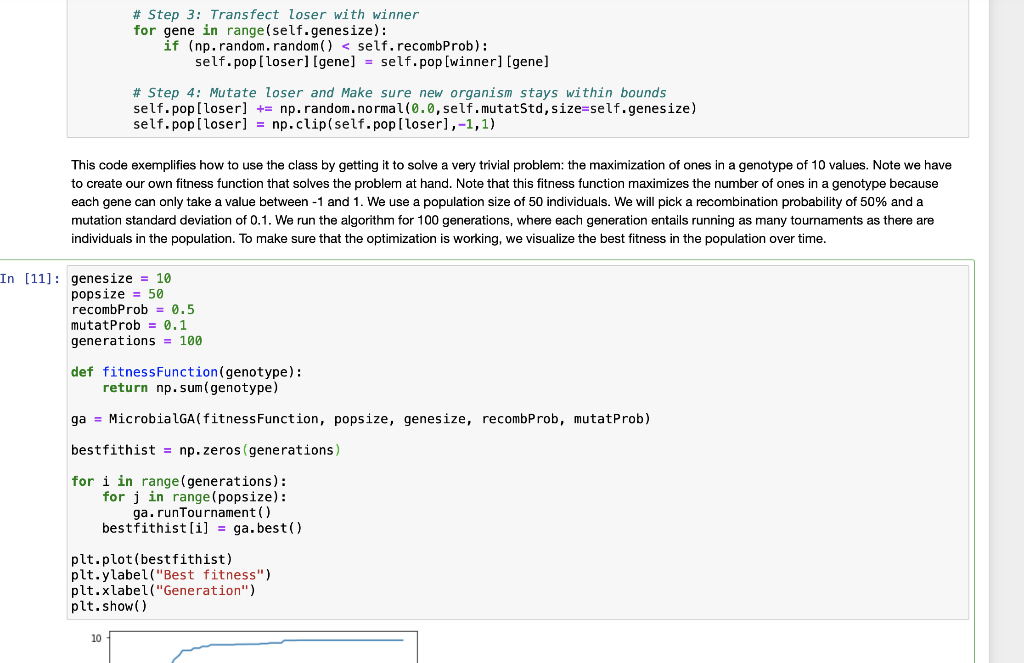Click the np.random.normal mutation line
Screen dimensions: 1024x663
[x=415, y=108]
